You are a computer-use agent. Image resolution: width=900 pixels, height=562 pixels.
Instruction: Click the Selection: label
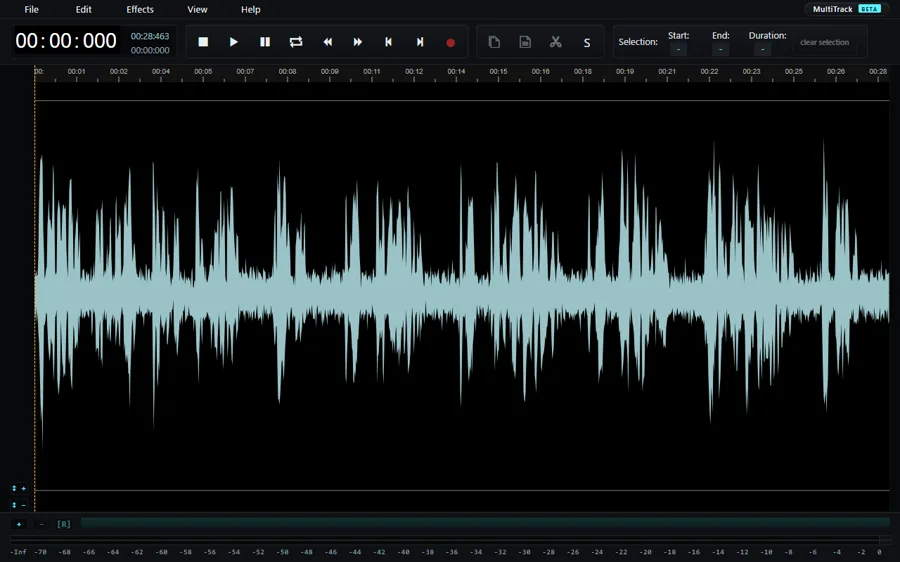638,42
